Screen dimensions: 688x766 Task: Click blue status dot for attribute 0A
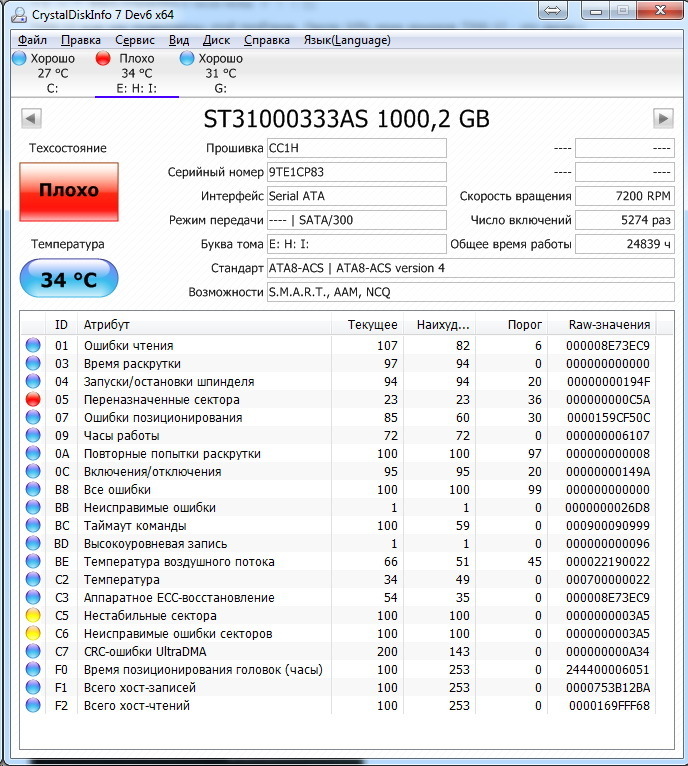(x=33, y=453)
